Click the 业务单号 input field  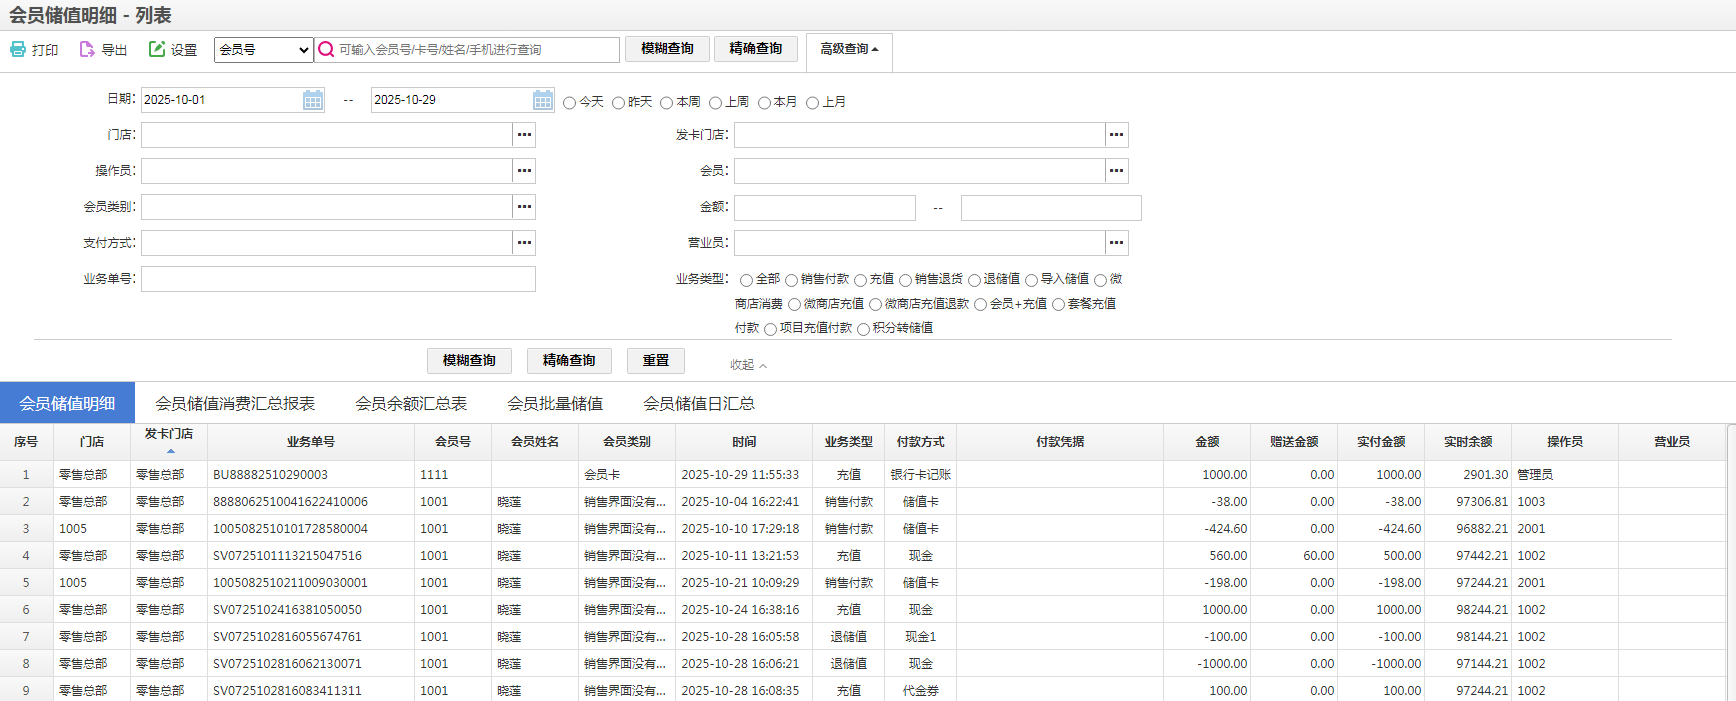click(338, 279)
